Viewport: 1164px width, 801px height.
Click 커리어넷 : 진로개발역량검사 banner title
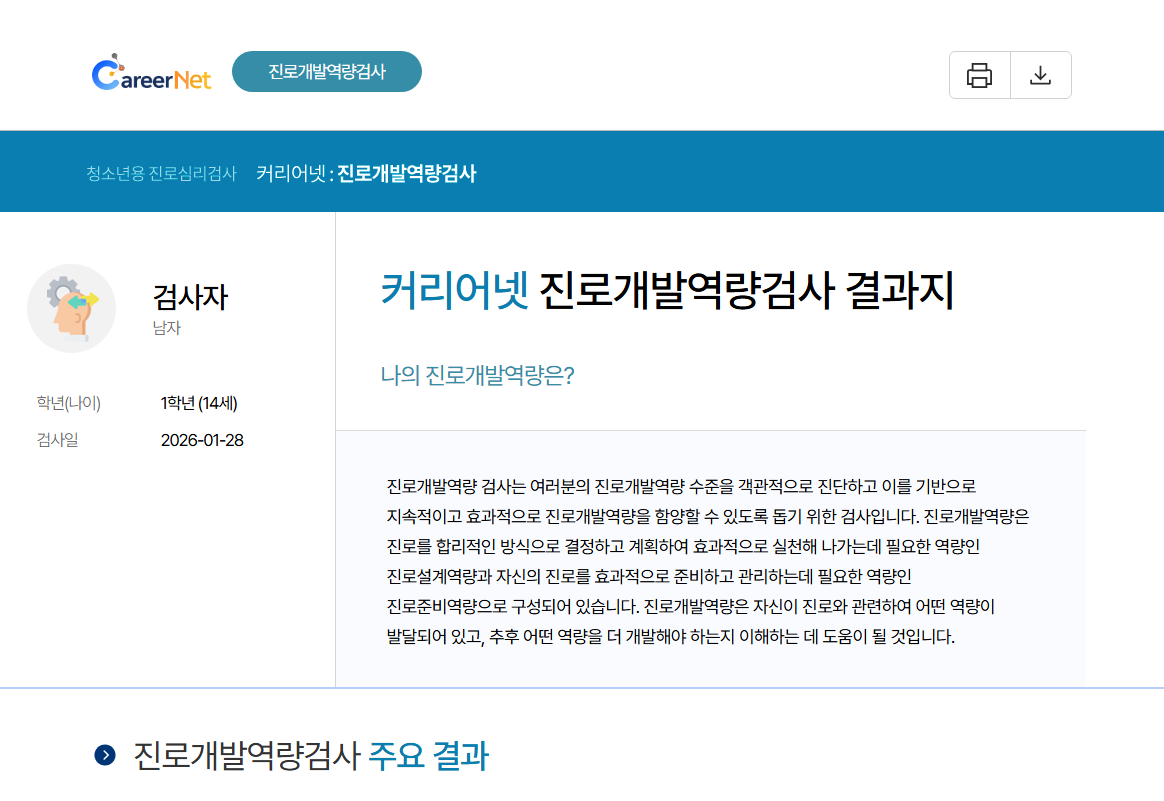tap(366, 174)
